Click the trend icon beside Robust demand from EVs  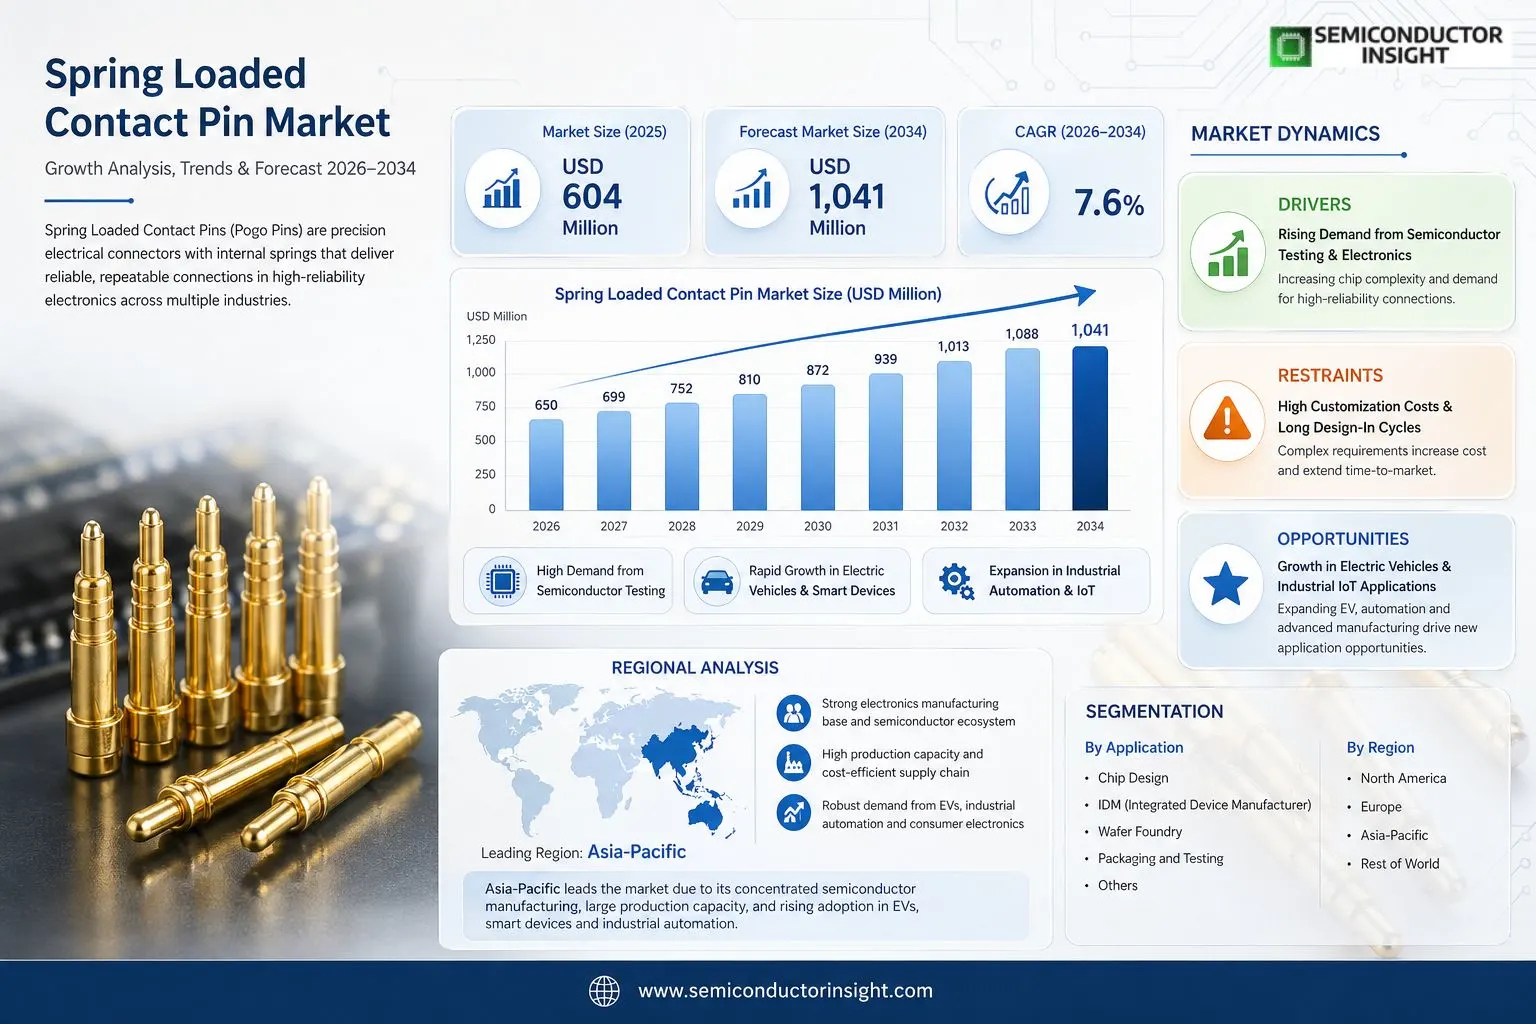pyautogui.click(x=794, y=813)
